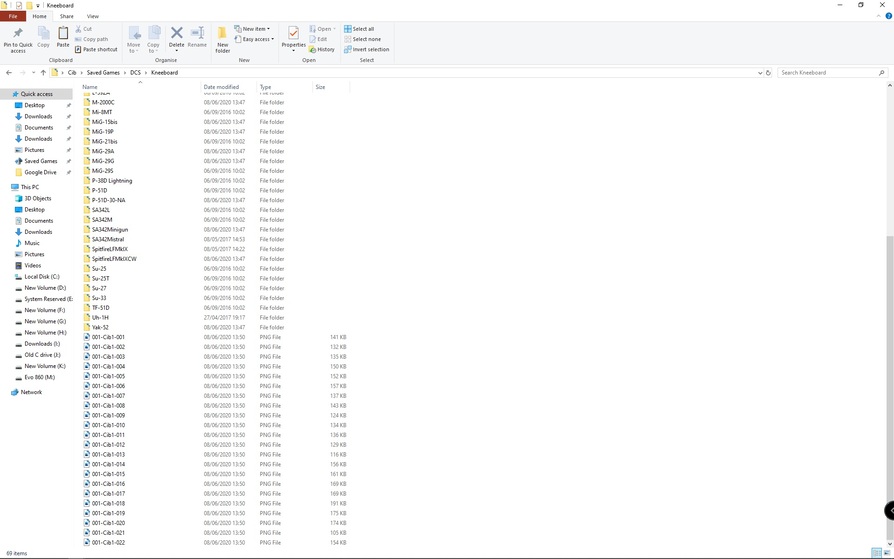Select the M-2000C folder
Image resolution: width=894 pixels, height=559 pixels.
coord(103,102)
